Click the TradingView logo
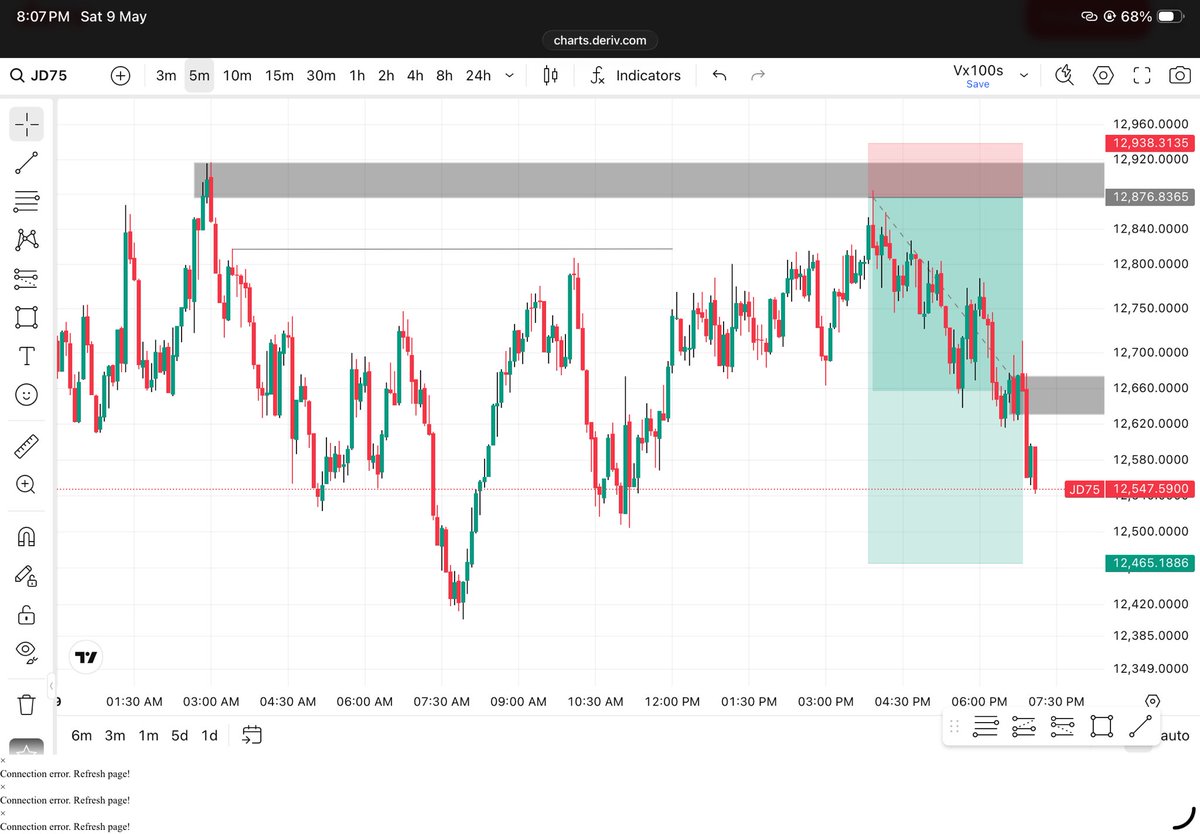The width and height of the screenshot is (1200, 834). (x=86, y=657)
